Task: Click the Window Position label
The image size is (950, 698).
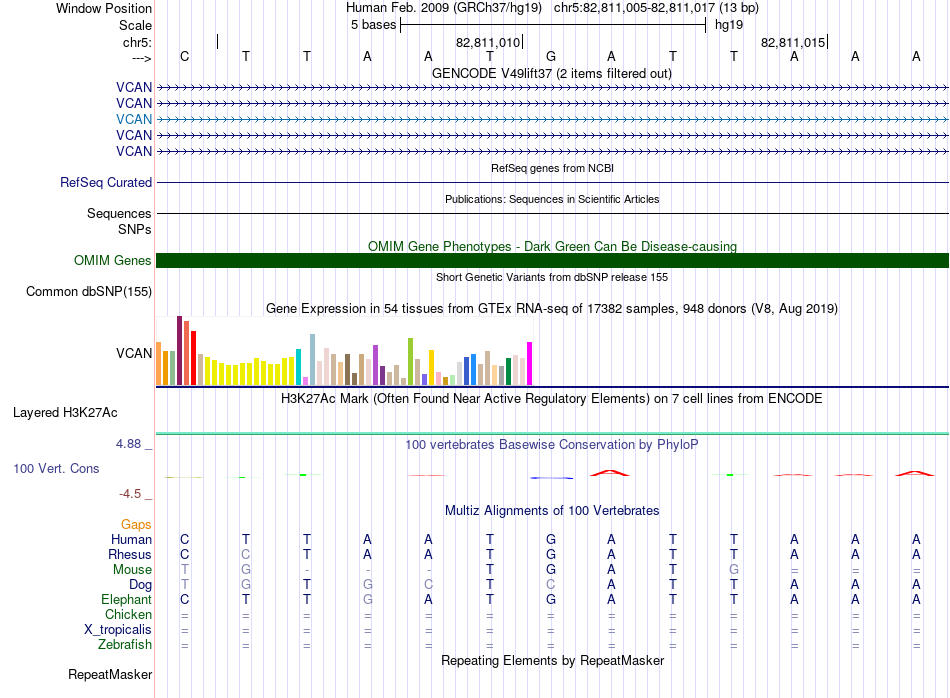Action: click(x=104, y=8)
